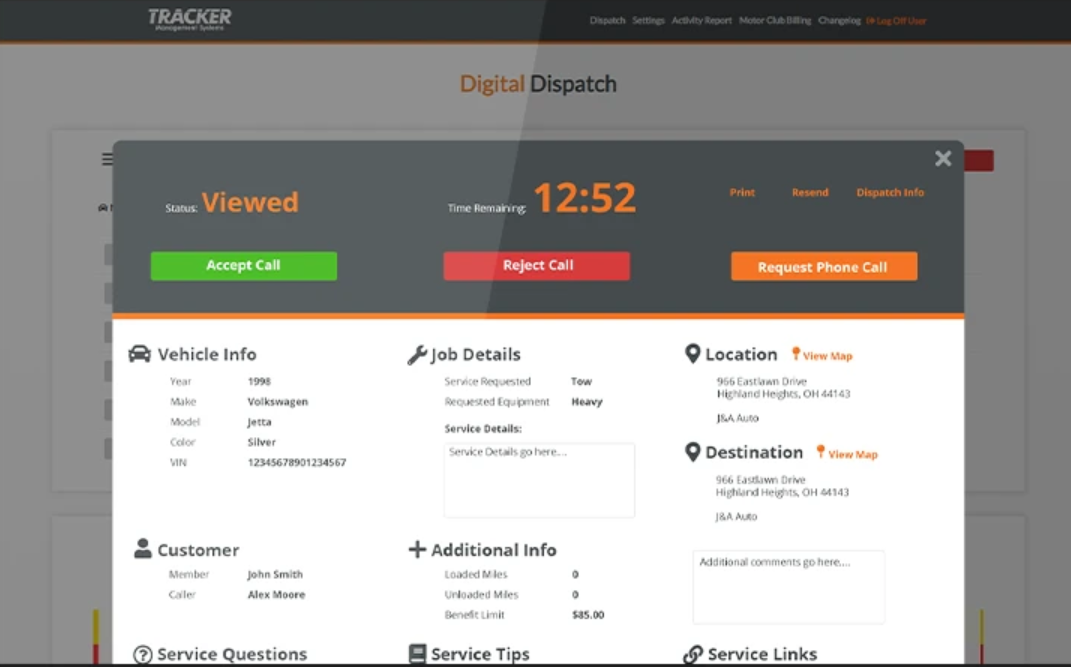Accept the incoming call

(243, 265)
